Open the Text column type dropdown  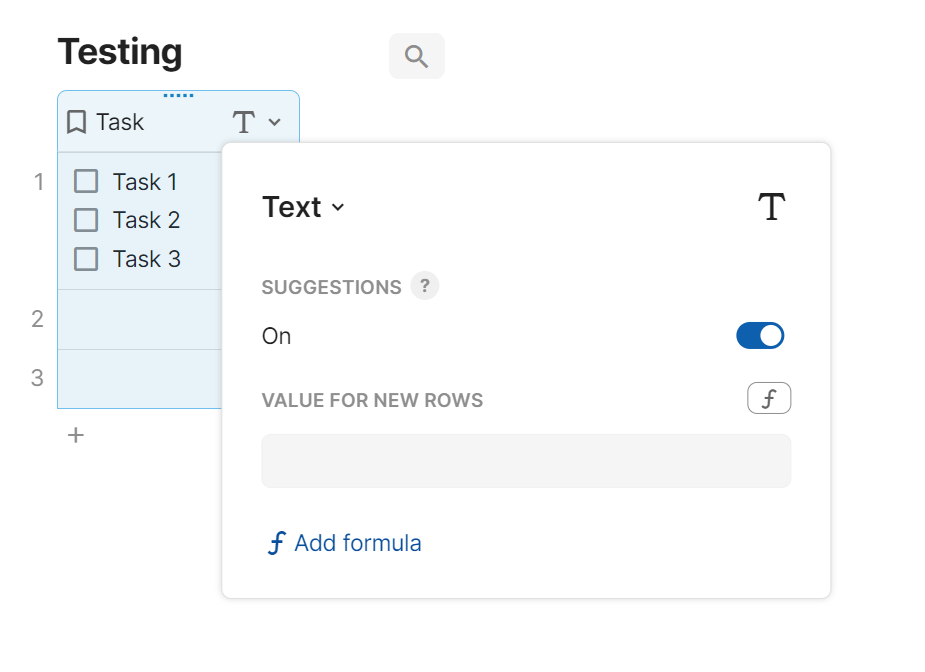tap(303, 208)
